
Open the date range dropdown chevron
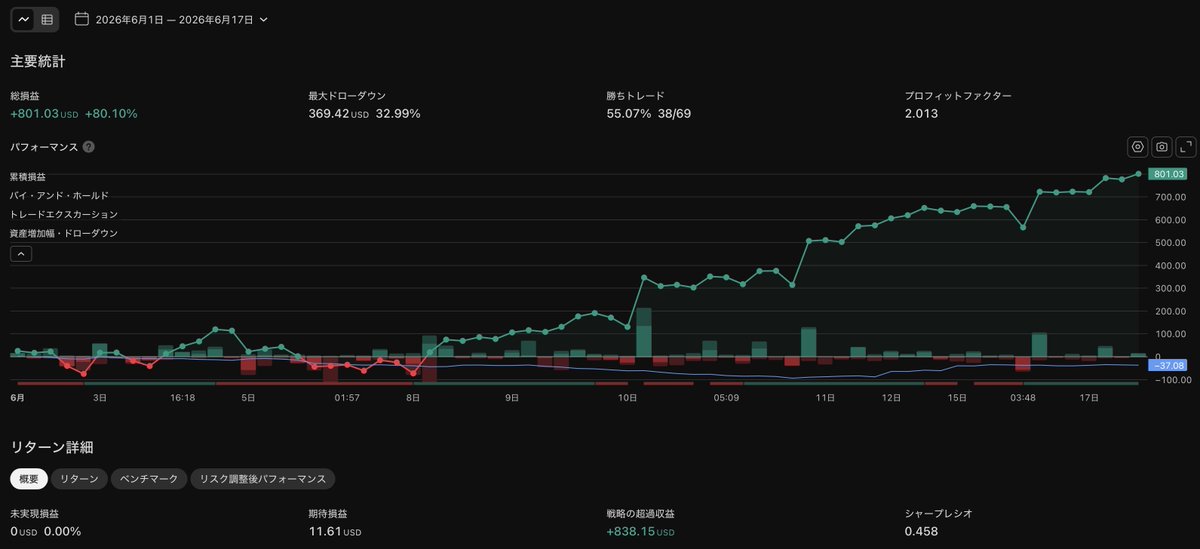point(263,19)
